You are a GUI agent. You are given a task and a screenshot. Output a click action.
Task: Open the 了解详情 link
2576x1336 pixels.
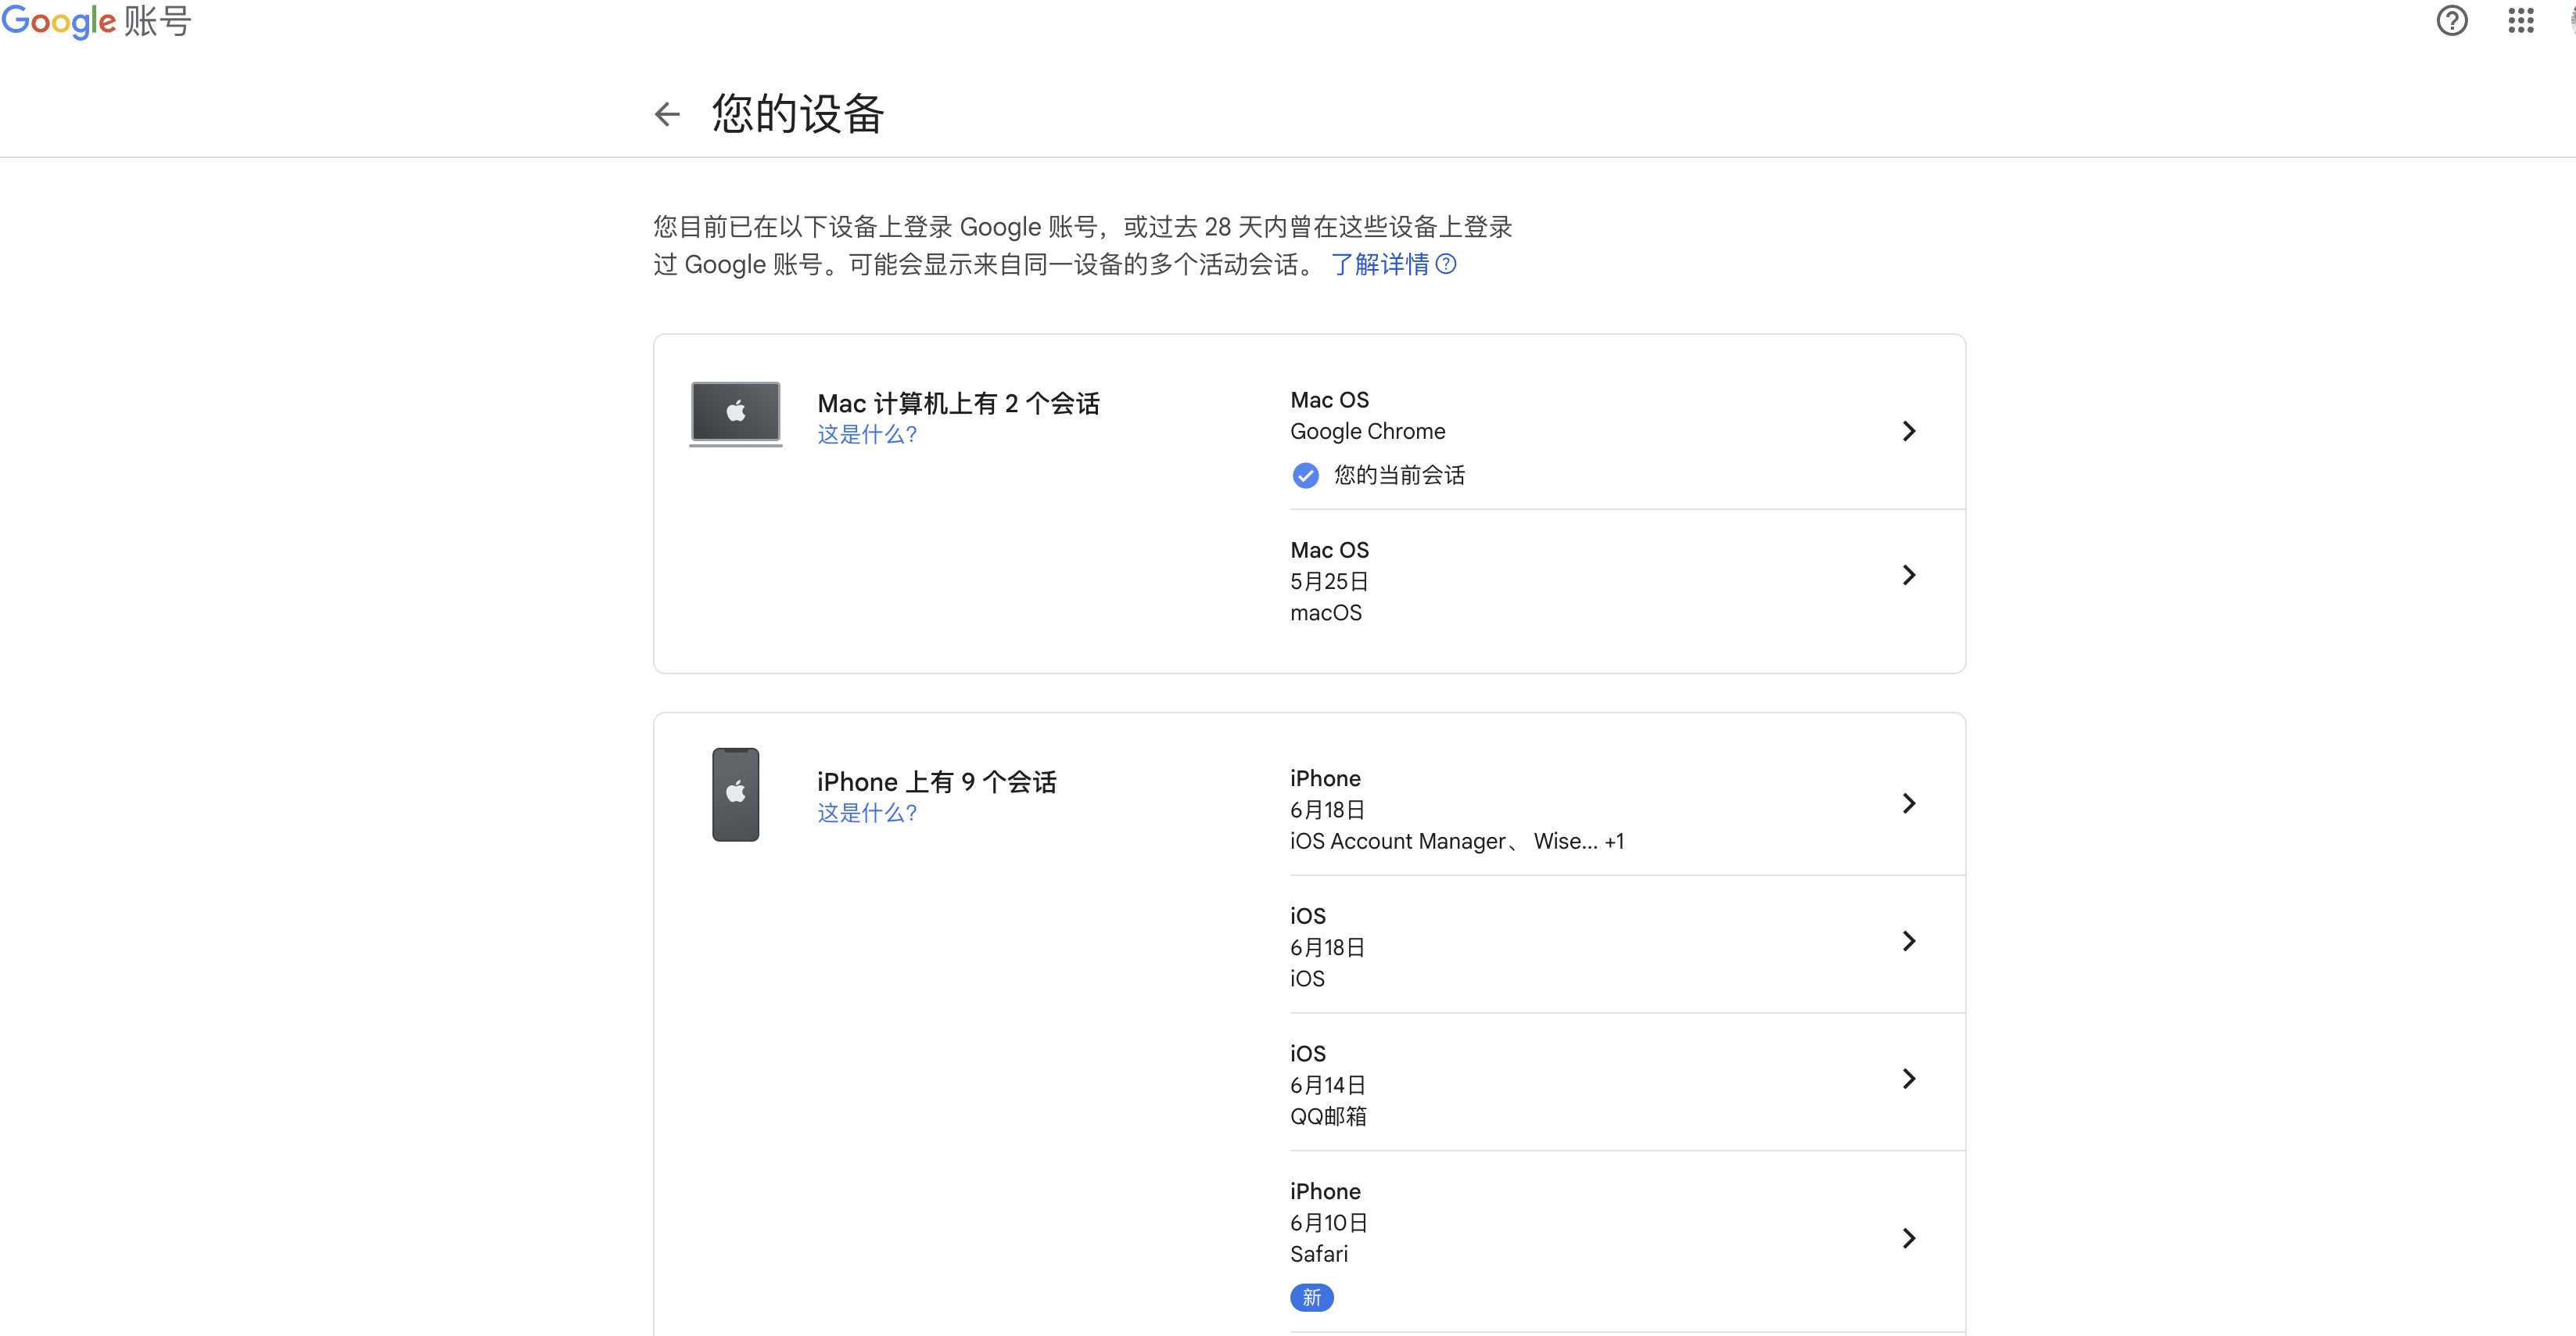click(1380, 264)
